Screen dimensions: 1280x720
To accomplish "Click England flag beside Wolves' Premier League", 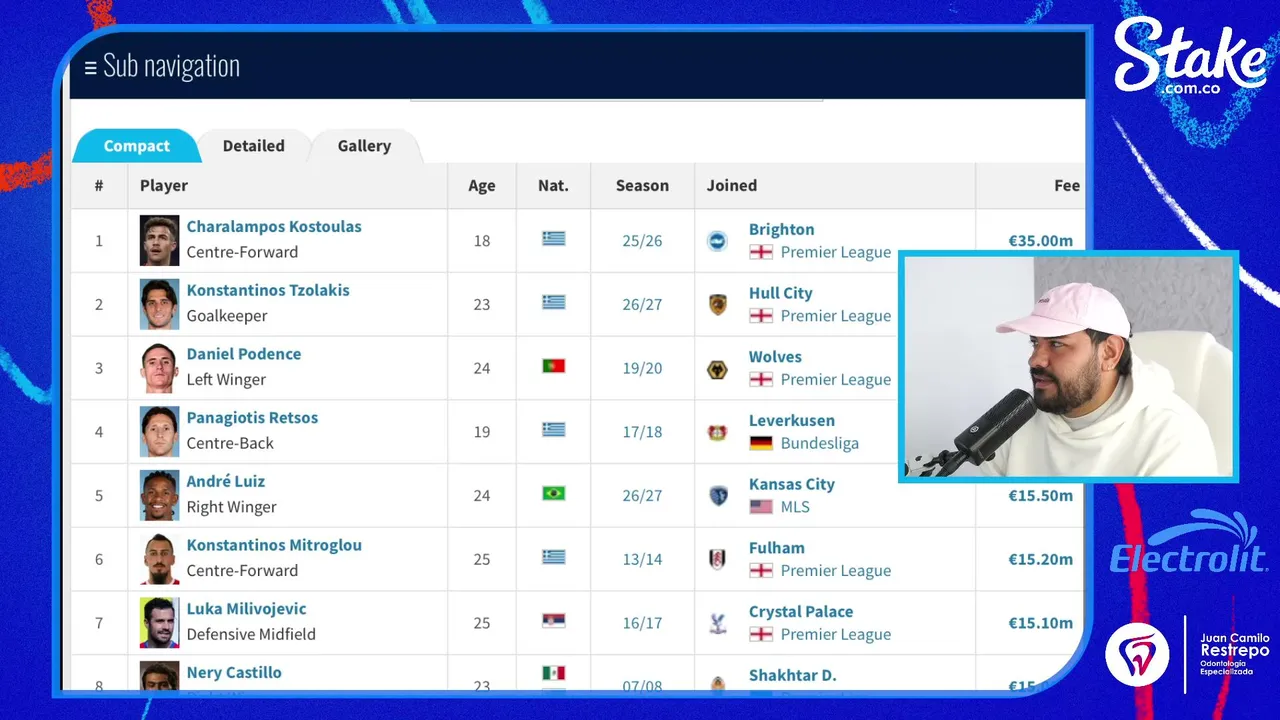I will tap(761, 379).
